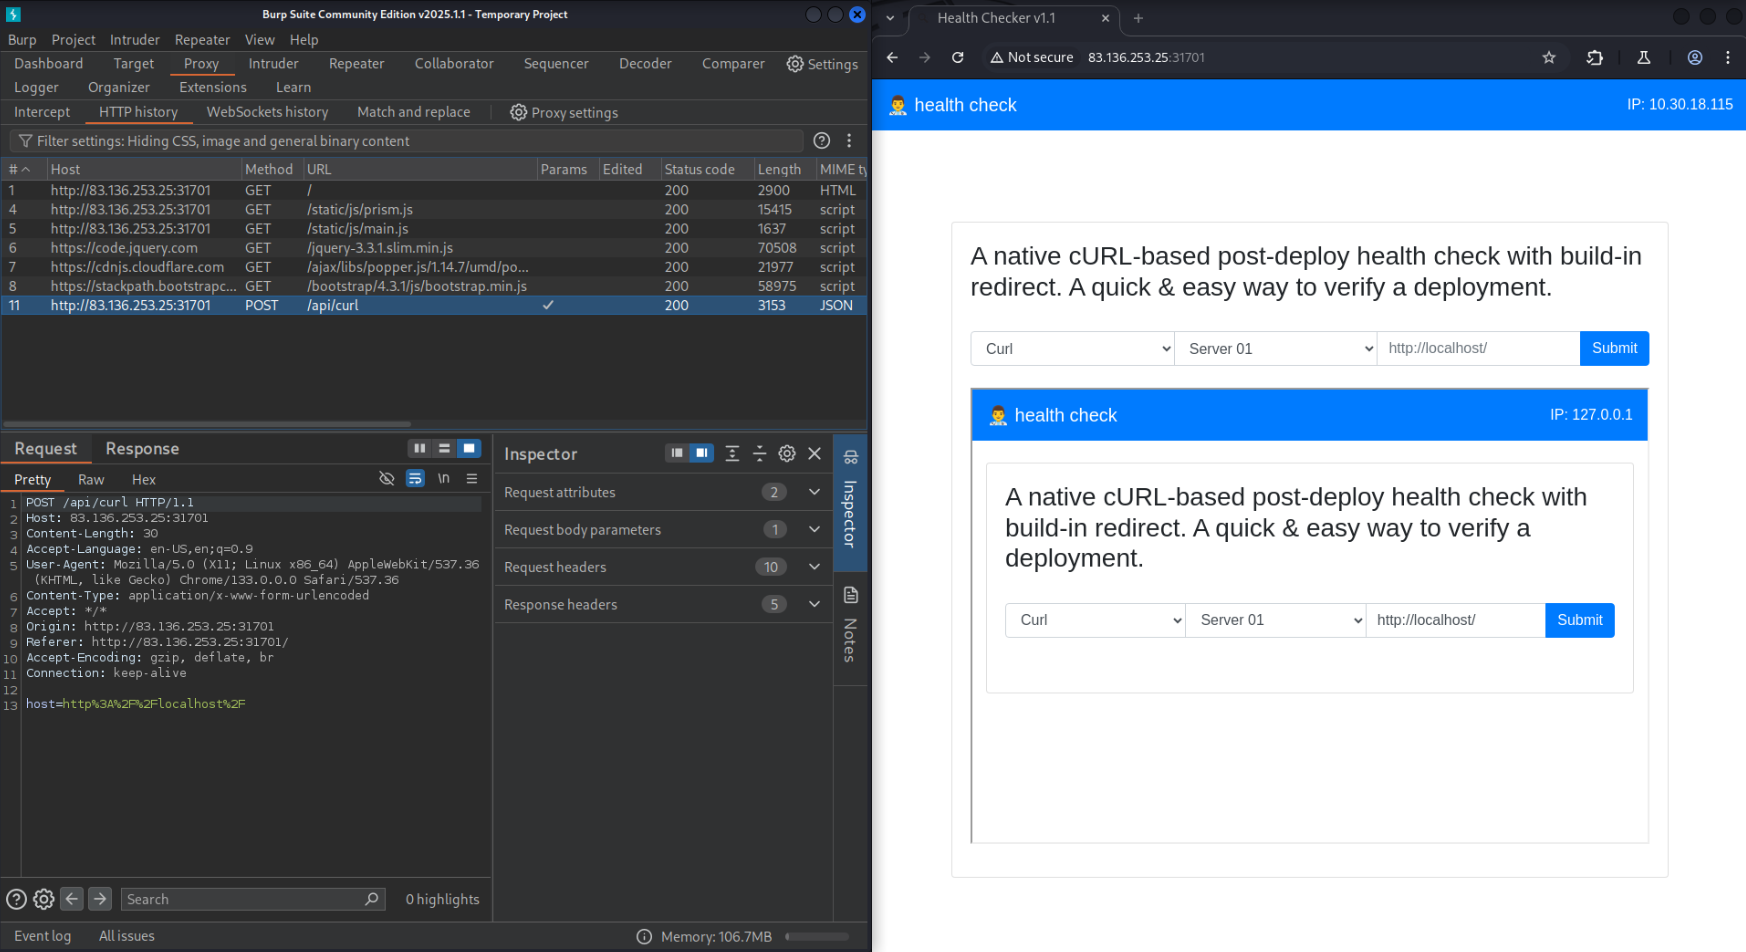Viewport: 1746px width, 952px height.
Task: Click the magnifier icon in search box
Action: click(x=372, y=899)
